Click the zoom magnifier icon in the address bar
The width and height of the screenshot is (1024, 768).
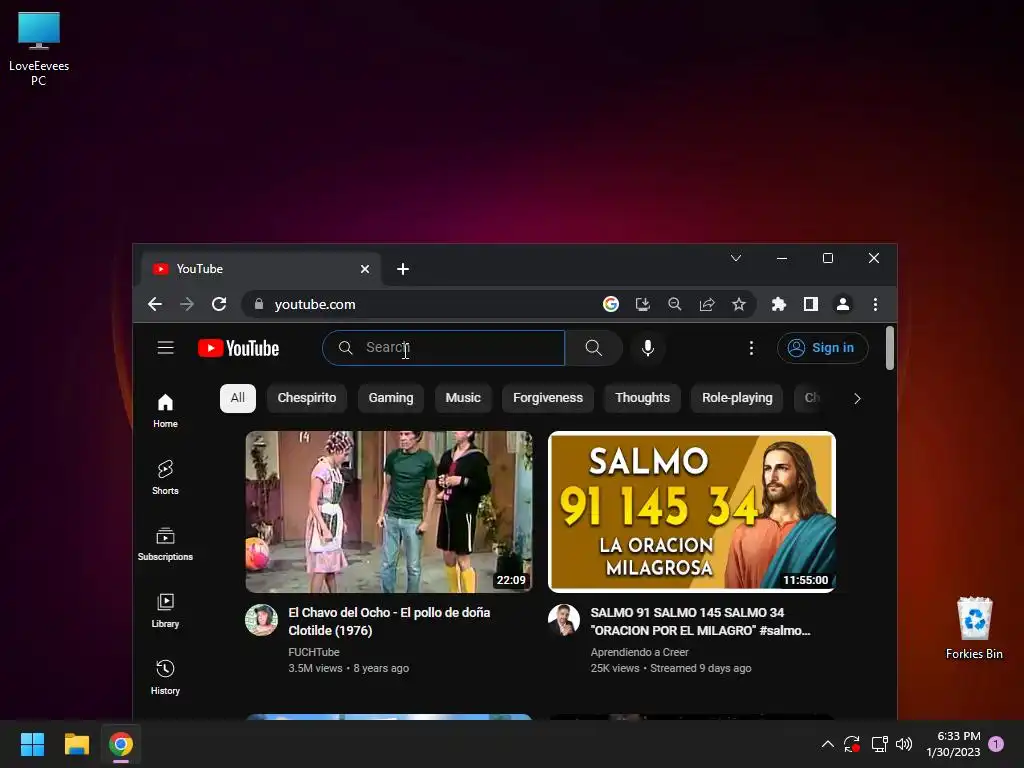[x=675, y=304]
